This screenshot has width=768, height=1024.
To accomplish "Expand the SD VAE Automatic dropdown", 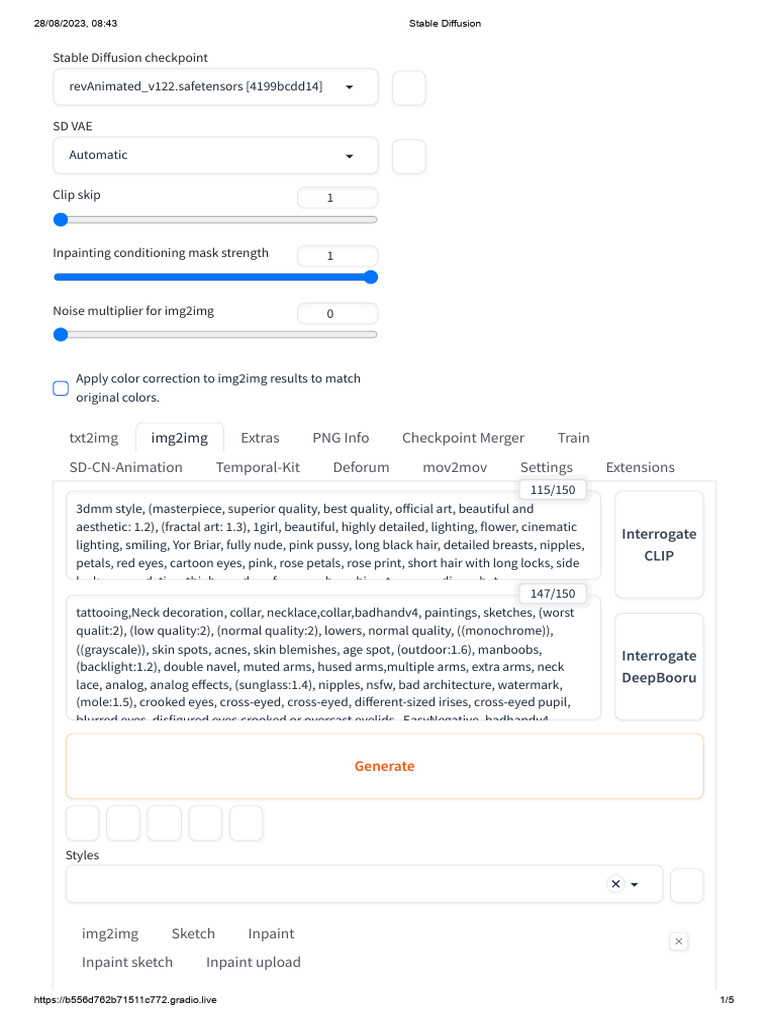I will [x=215, y=155].
